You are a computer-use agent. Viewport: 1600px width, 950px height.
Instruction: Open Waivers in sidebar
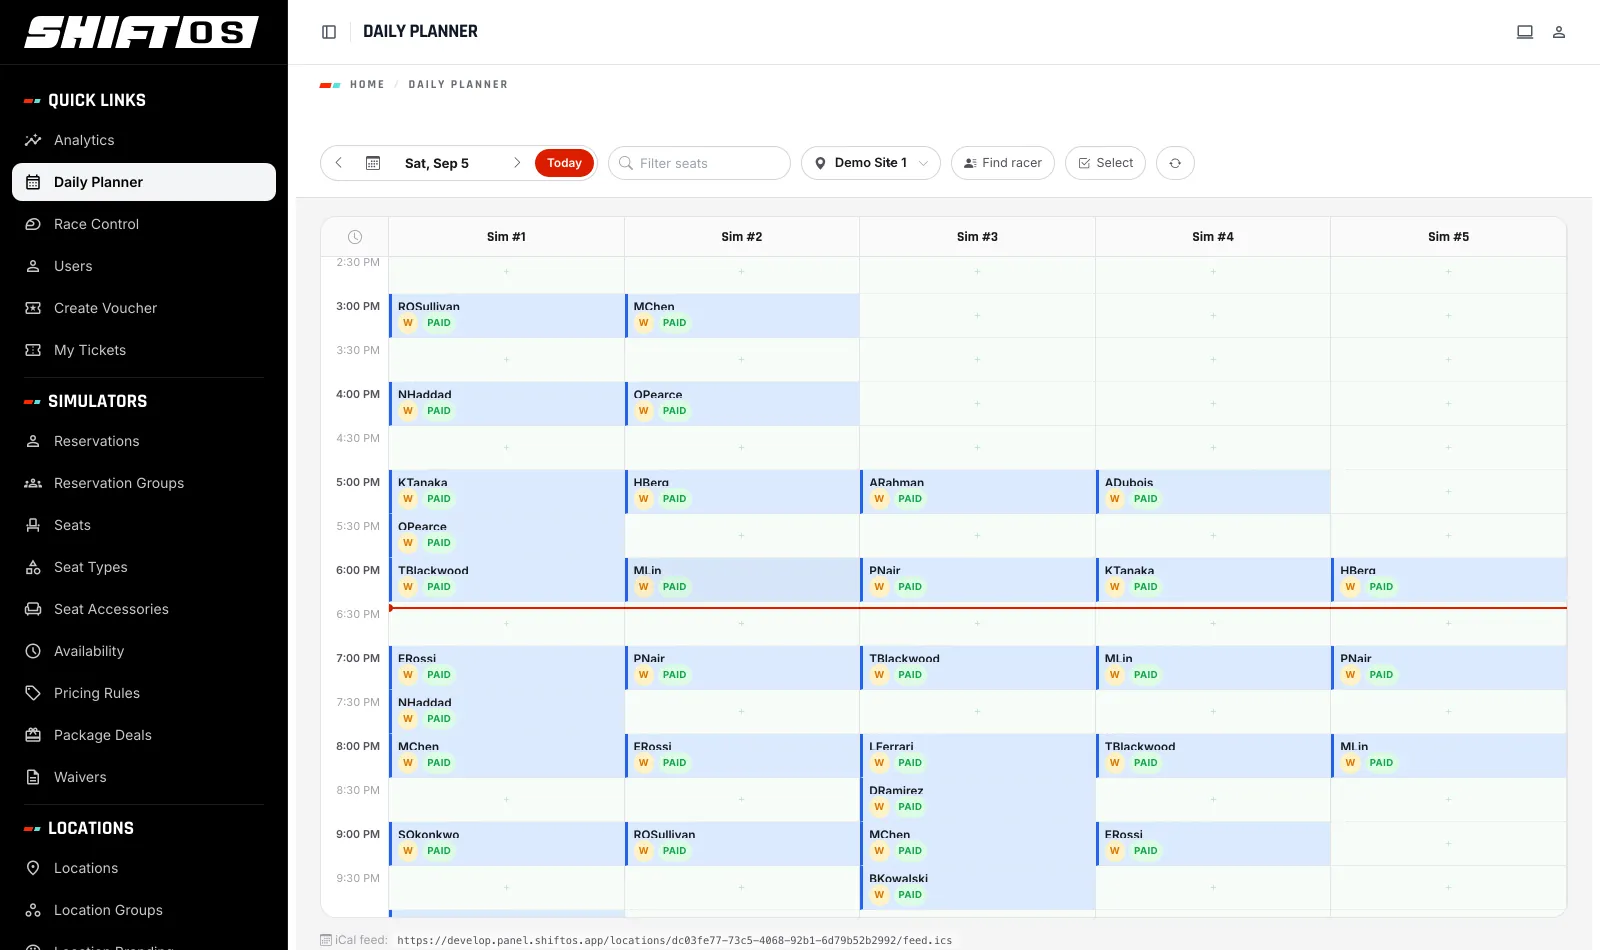tap(144, 777)
